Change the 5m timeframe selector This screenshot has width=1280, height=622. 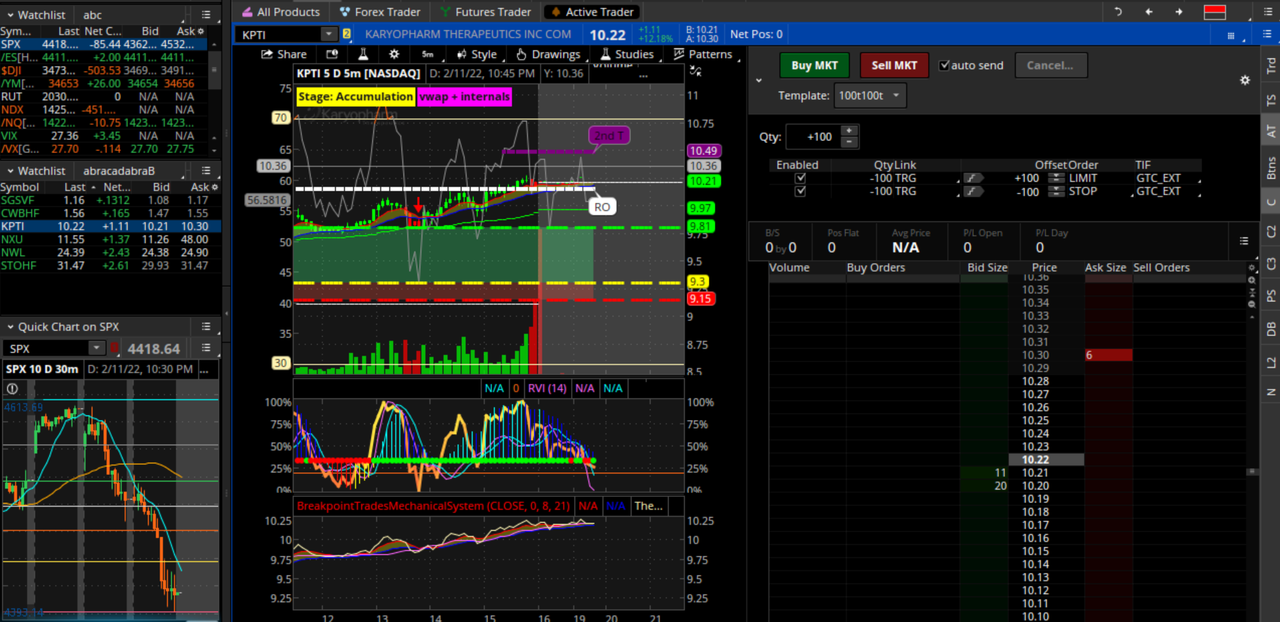point(428,54)
